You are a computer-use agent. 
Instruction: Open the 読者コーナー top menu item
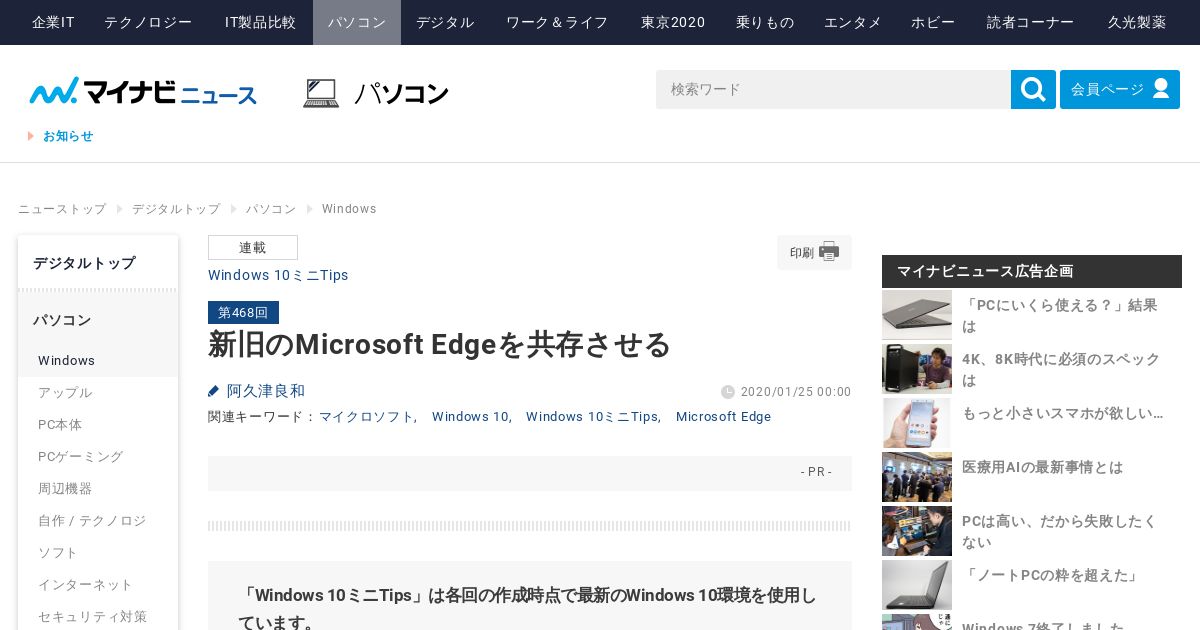click(1030, 22)
